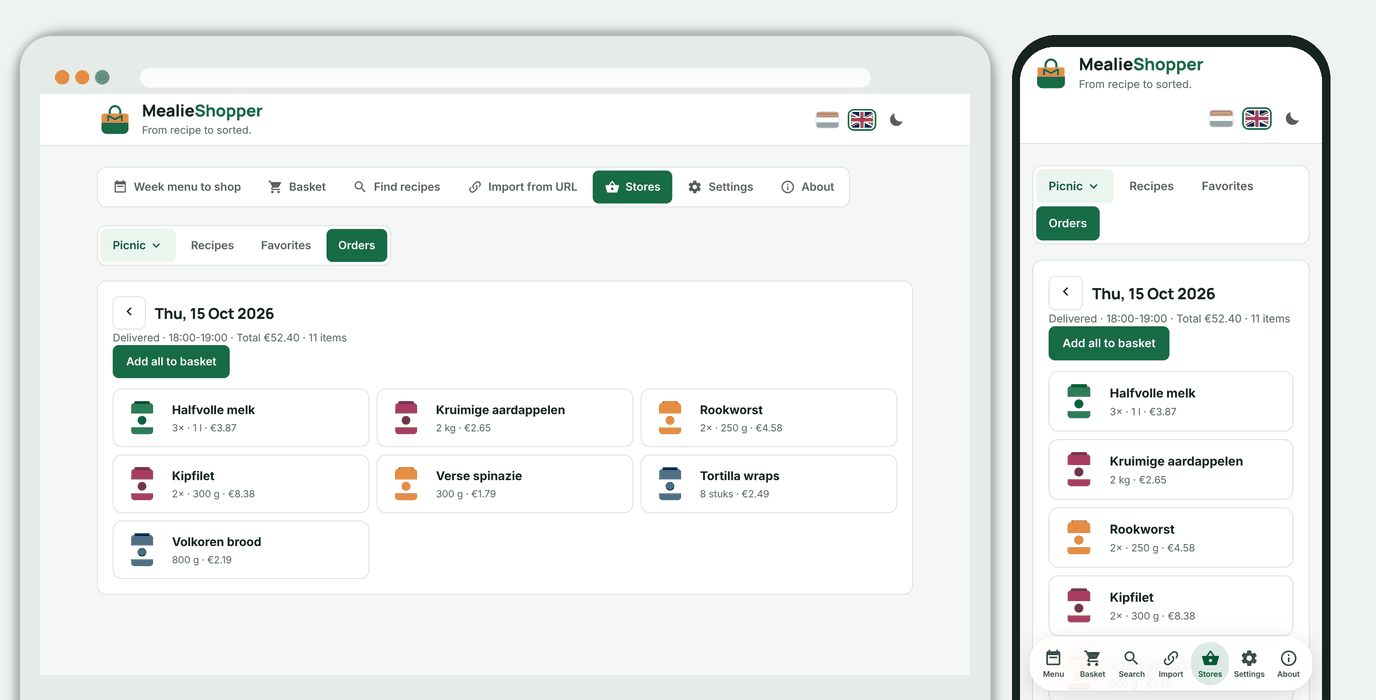Open Import in phone bottom navigation
Viewport: 1376px width, 700px height.
(x=1171, y=664)
